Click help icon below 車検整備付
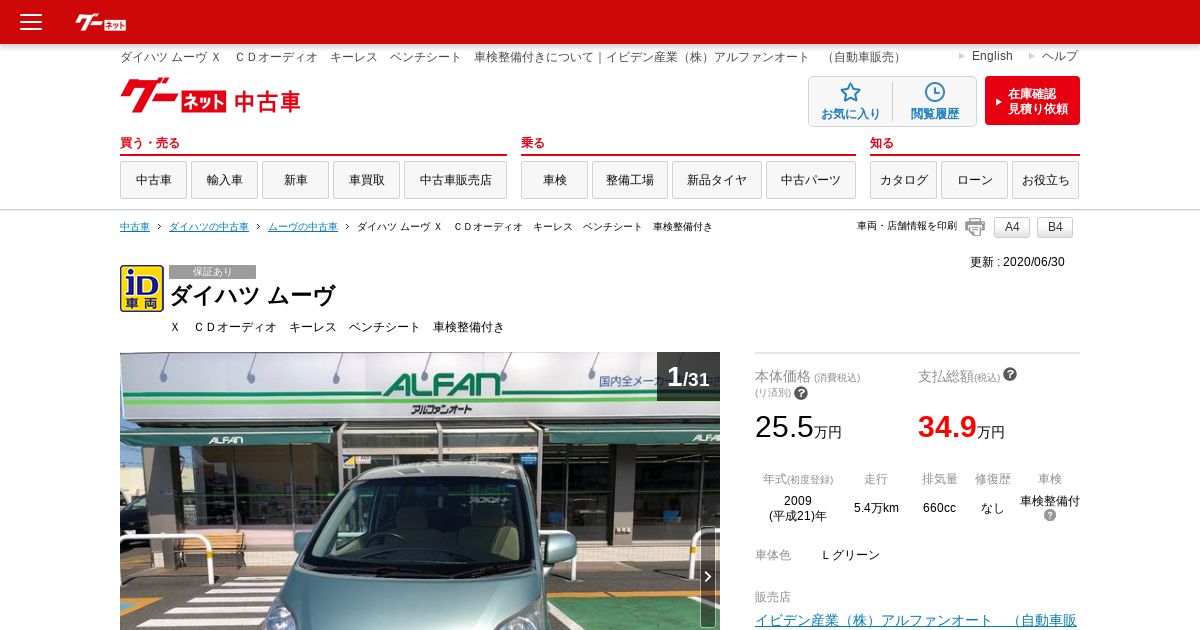 1050,515
